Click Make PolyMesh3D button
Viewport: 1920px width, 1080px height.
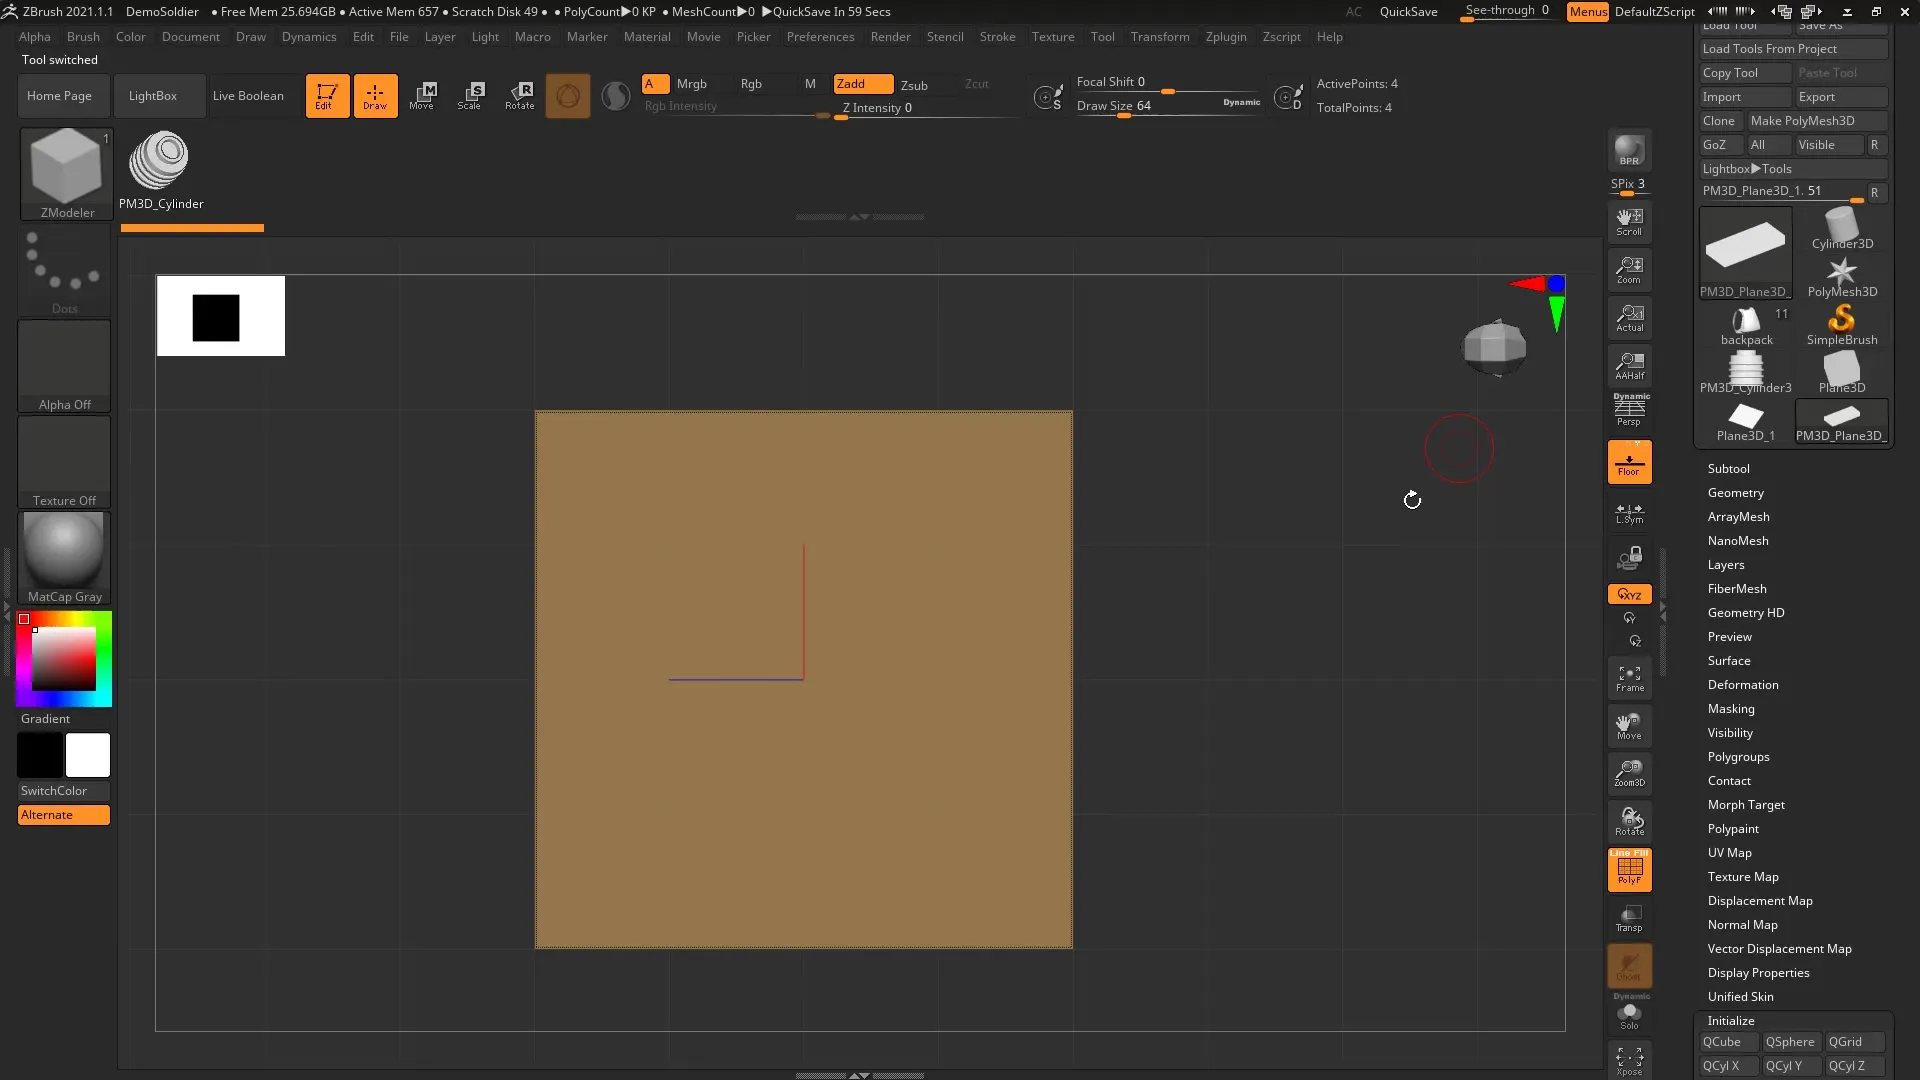click(1816, 121)
